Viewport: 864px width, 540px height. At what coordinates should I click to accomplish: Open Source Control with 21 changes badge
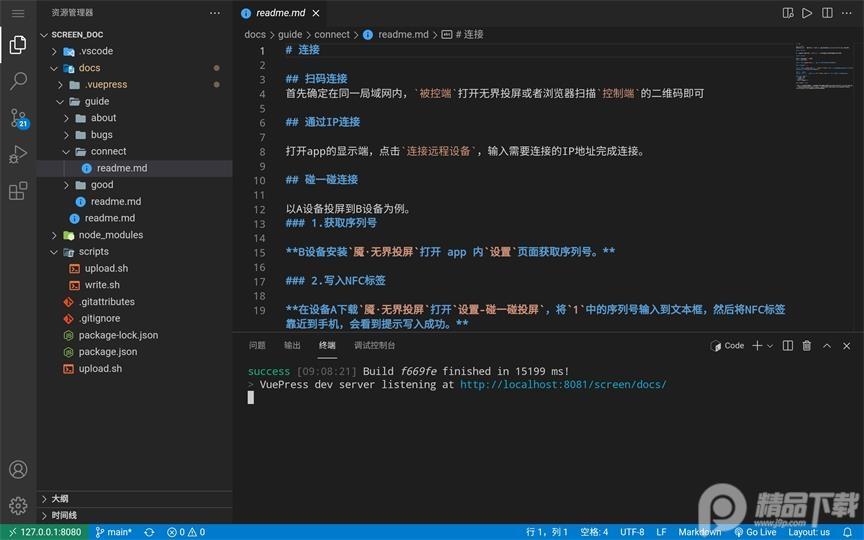click(x=18, y=118)
